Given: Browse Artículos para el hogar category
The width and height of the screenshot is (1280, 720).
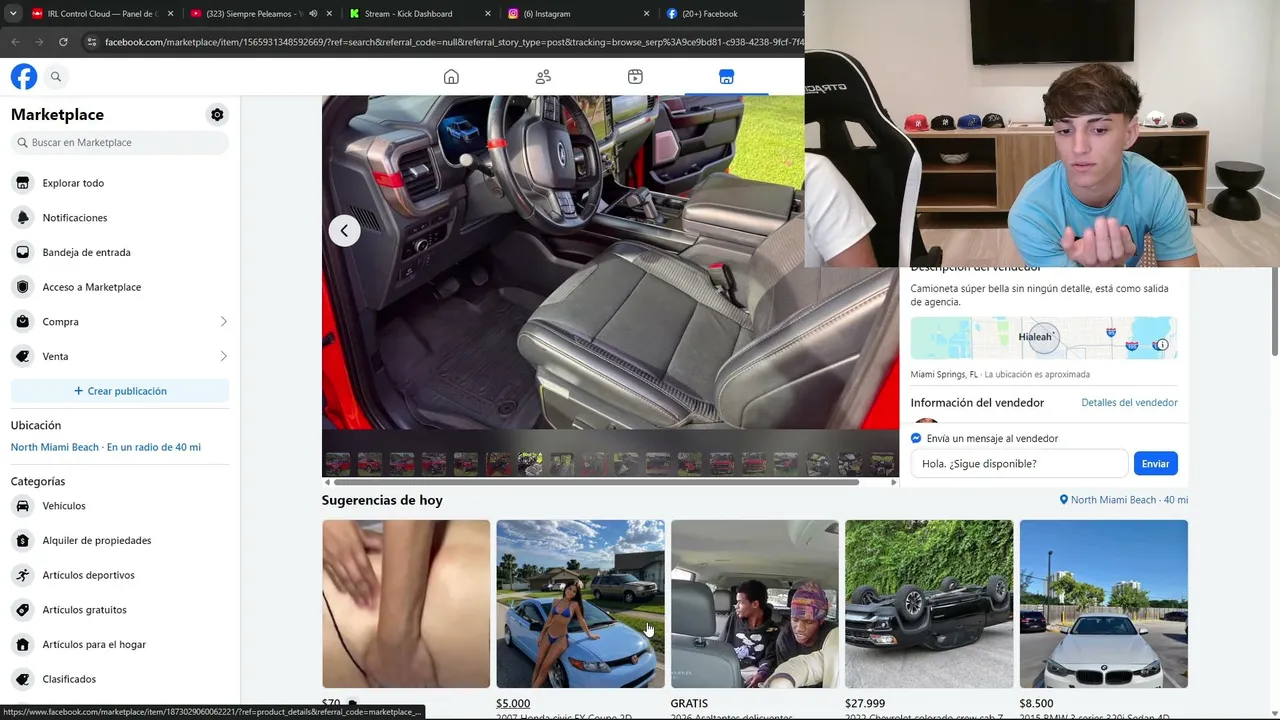Looking at the screenshot, I should 120,645.
